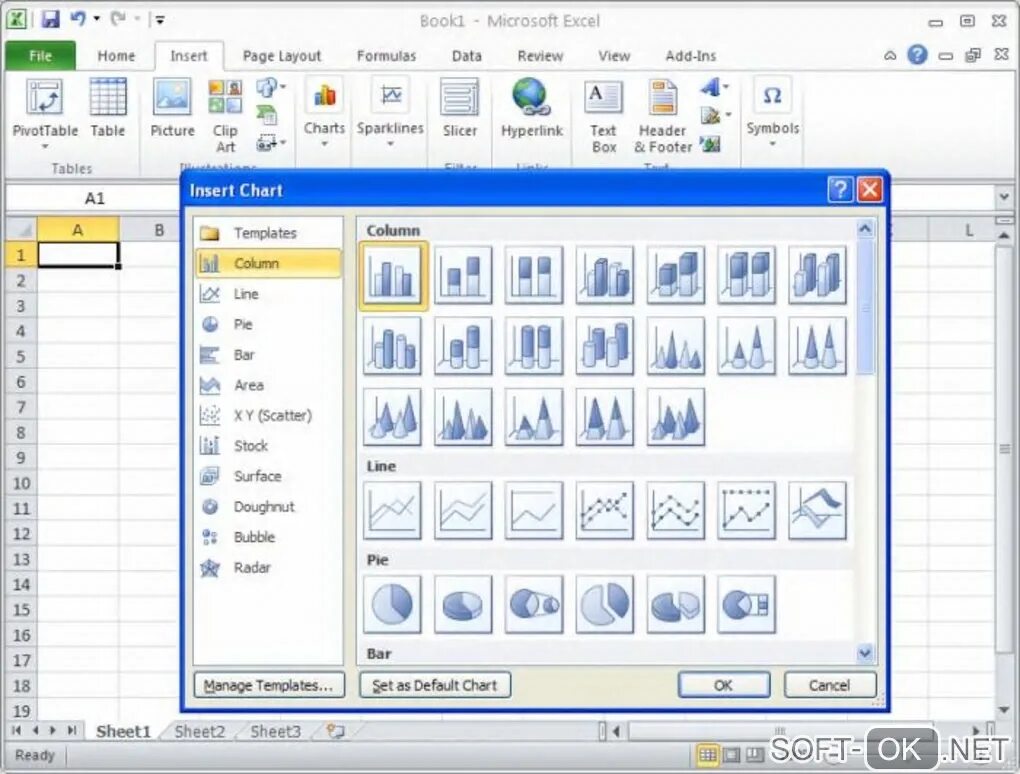Viewport: 1020px width, 774px height.
Task: Open Charts dropdown
Action: pos(324,112)
